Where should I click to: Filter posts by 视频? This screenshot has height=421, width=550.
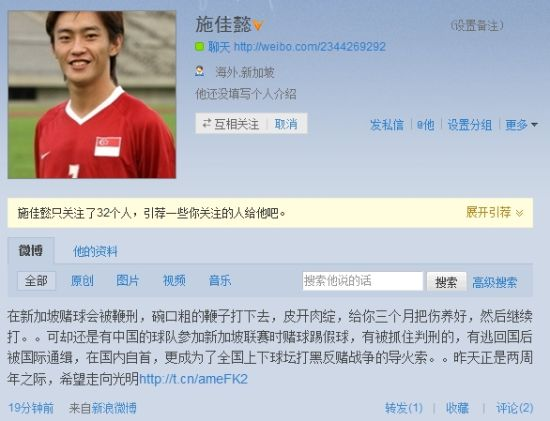point(174,281)
